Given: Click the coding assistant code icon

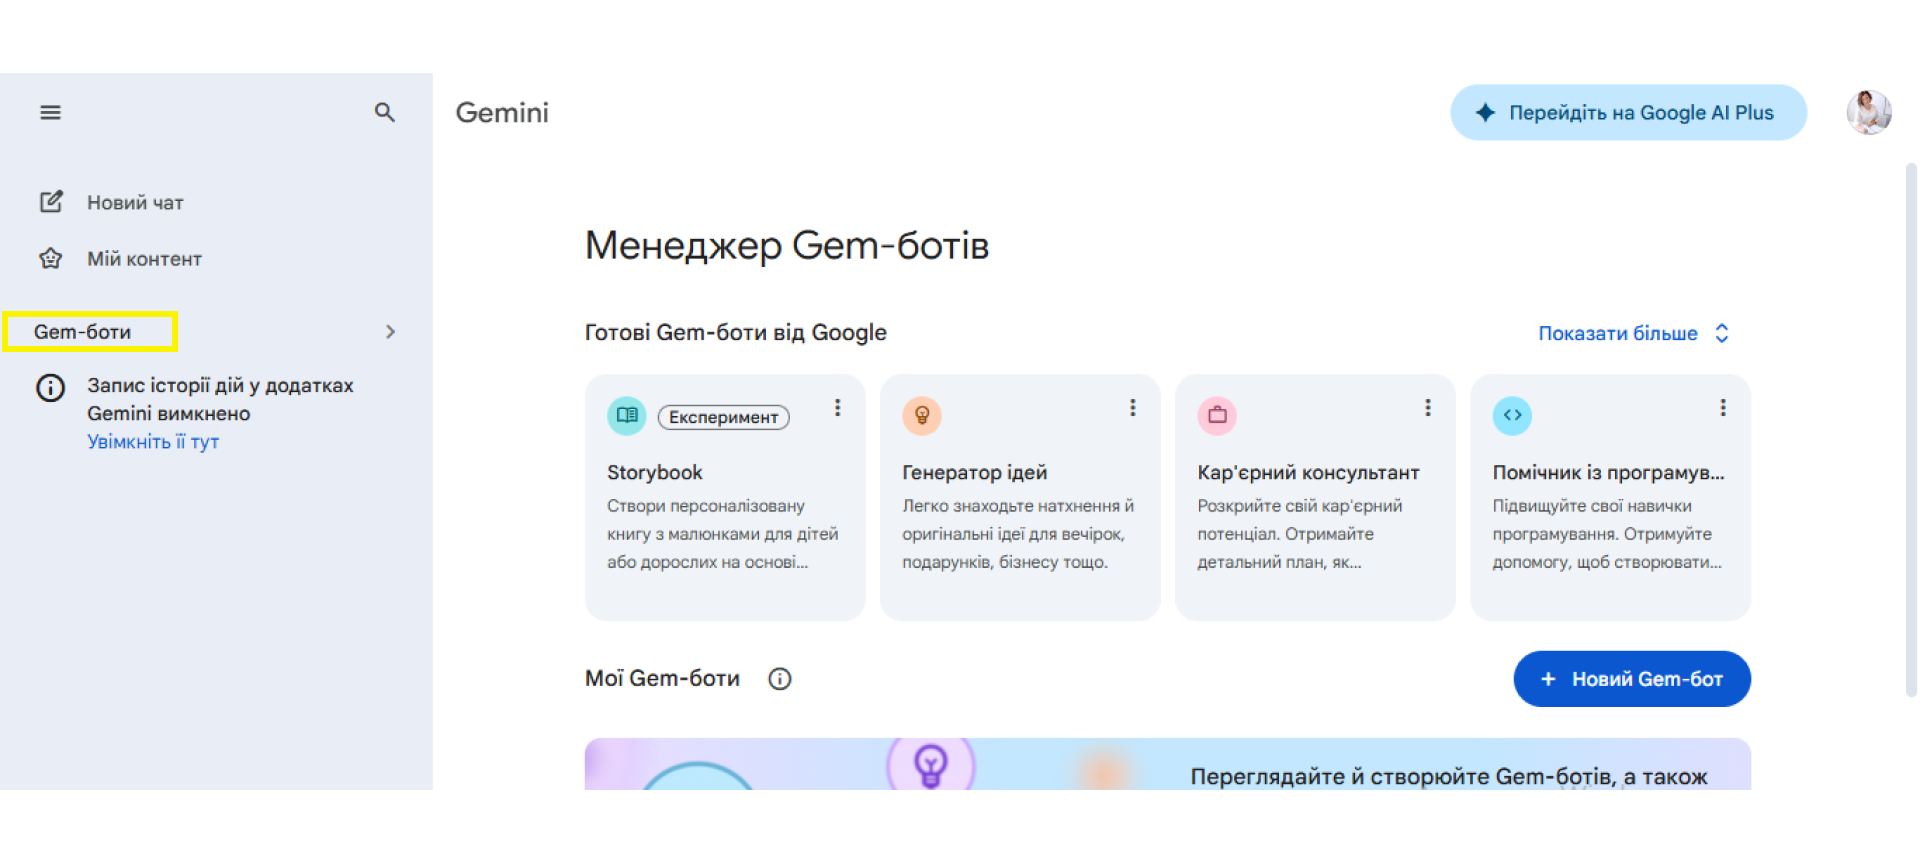Looking at the screenshot, I should (1512, 415).
